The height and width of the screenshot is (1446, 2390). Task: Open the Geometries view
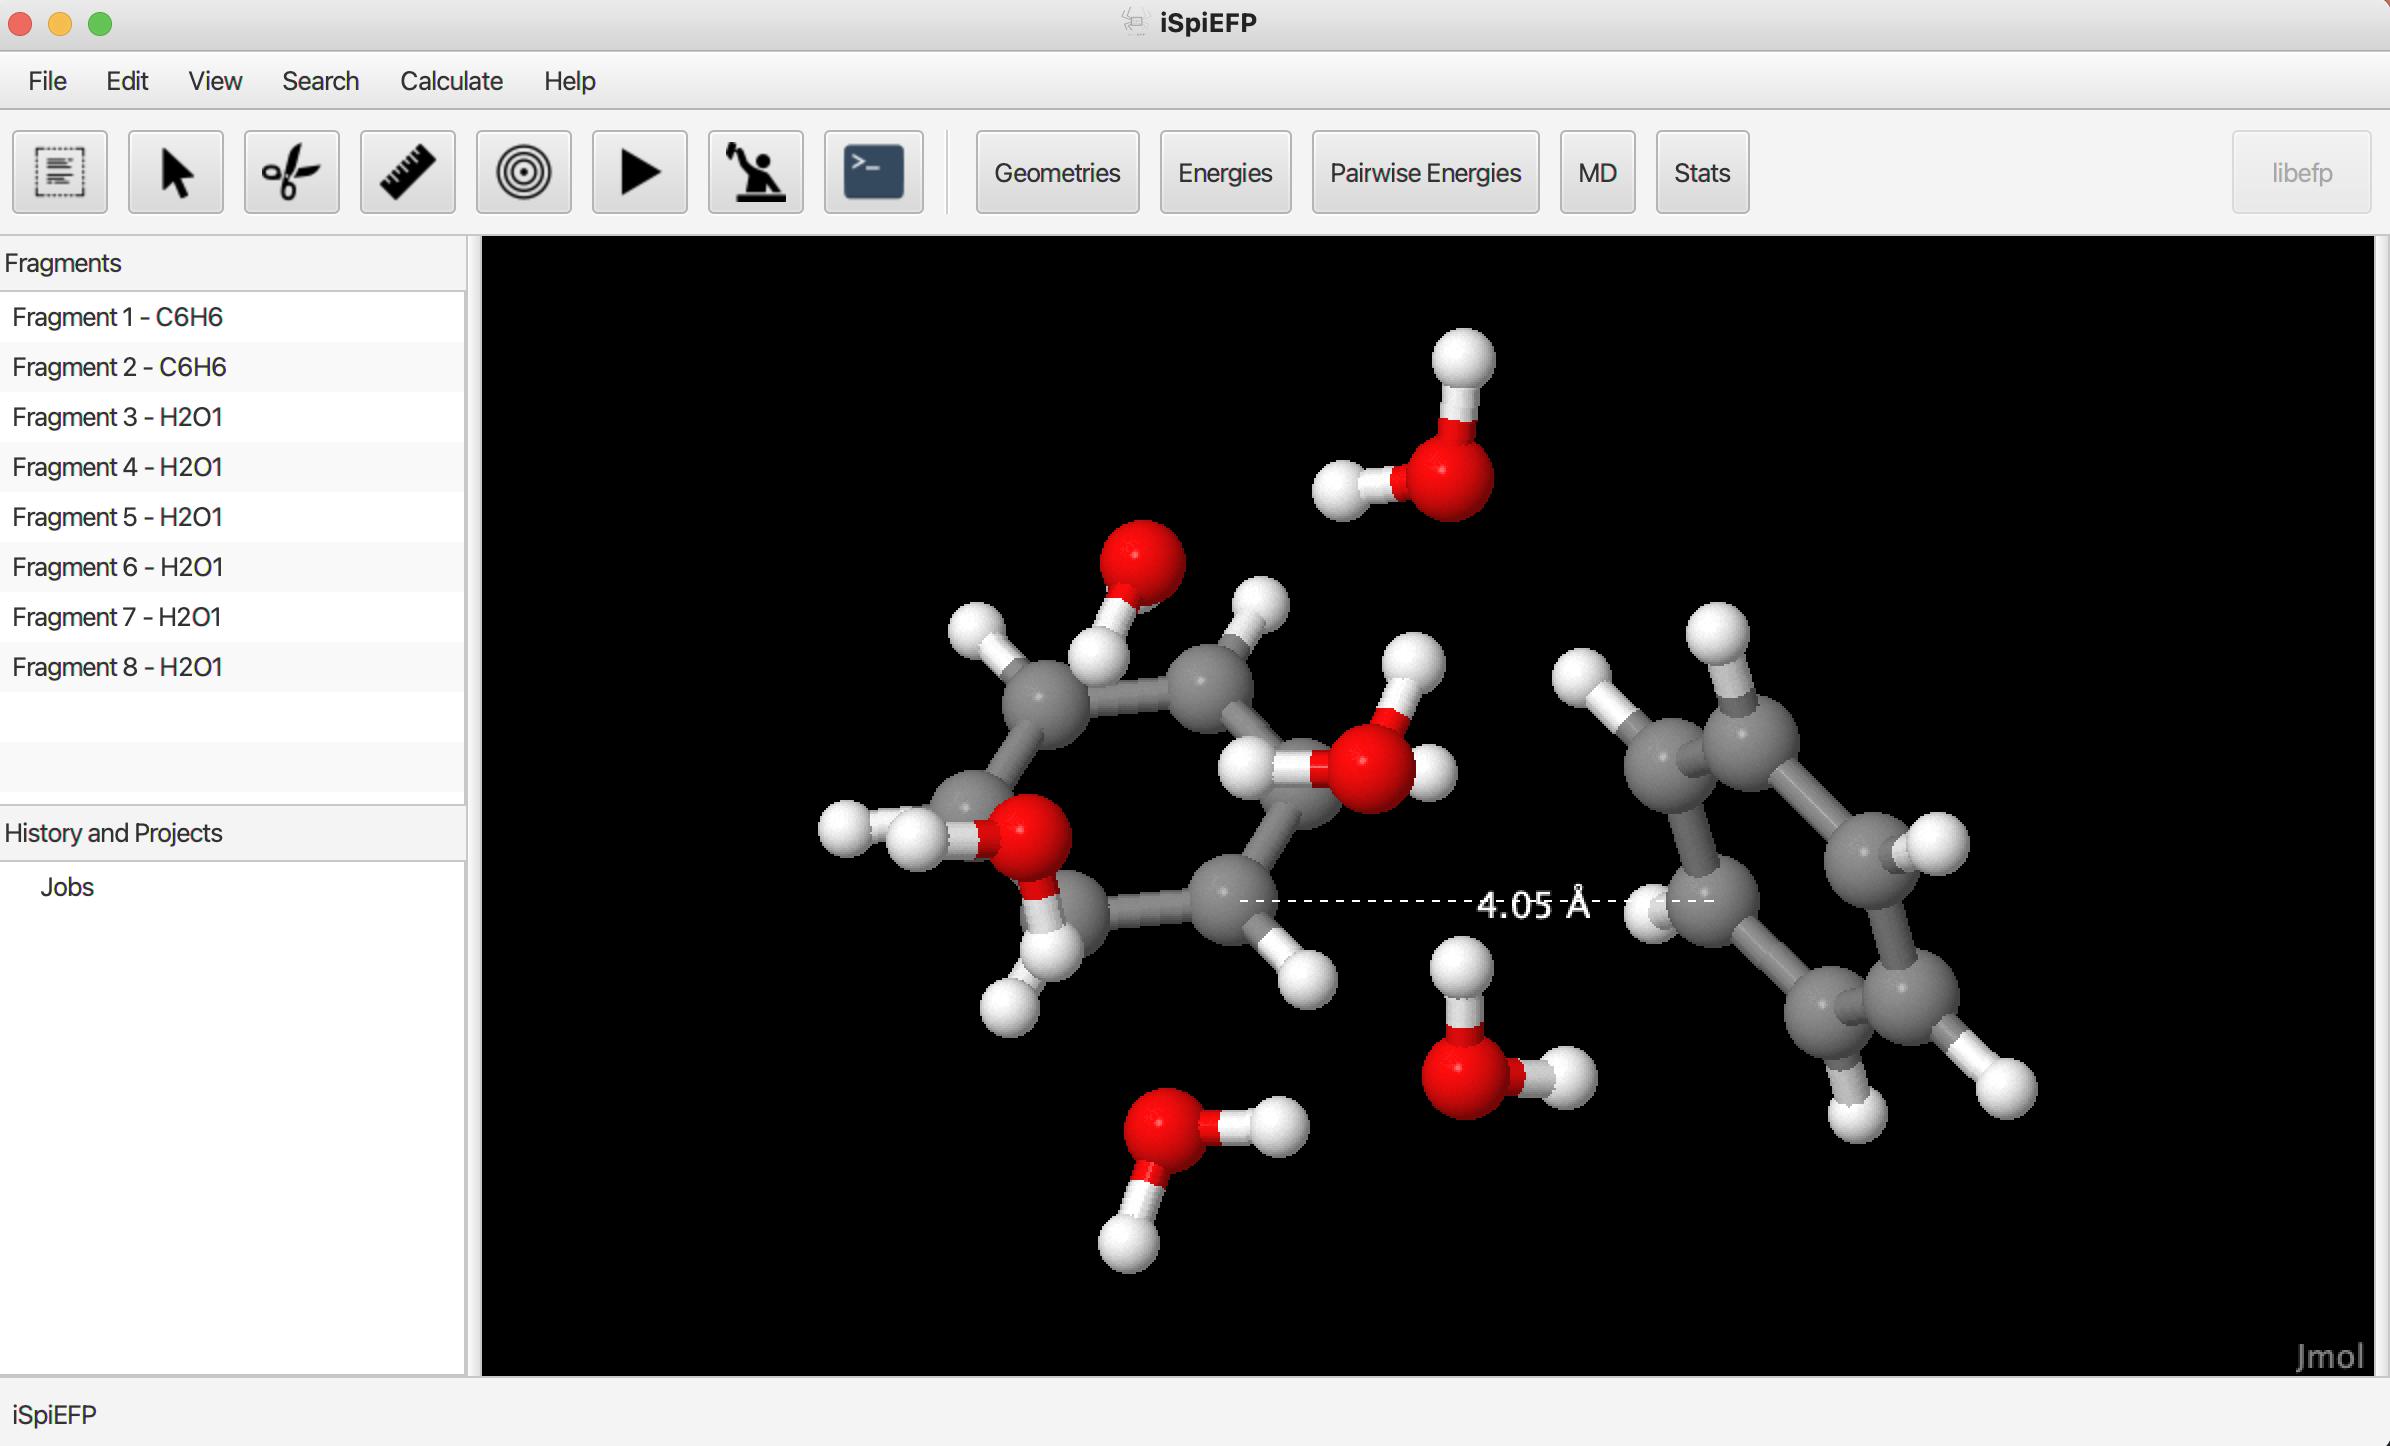click(1058, 172)
